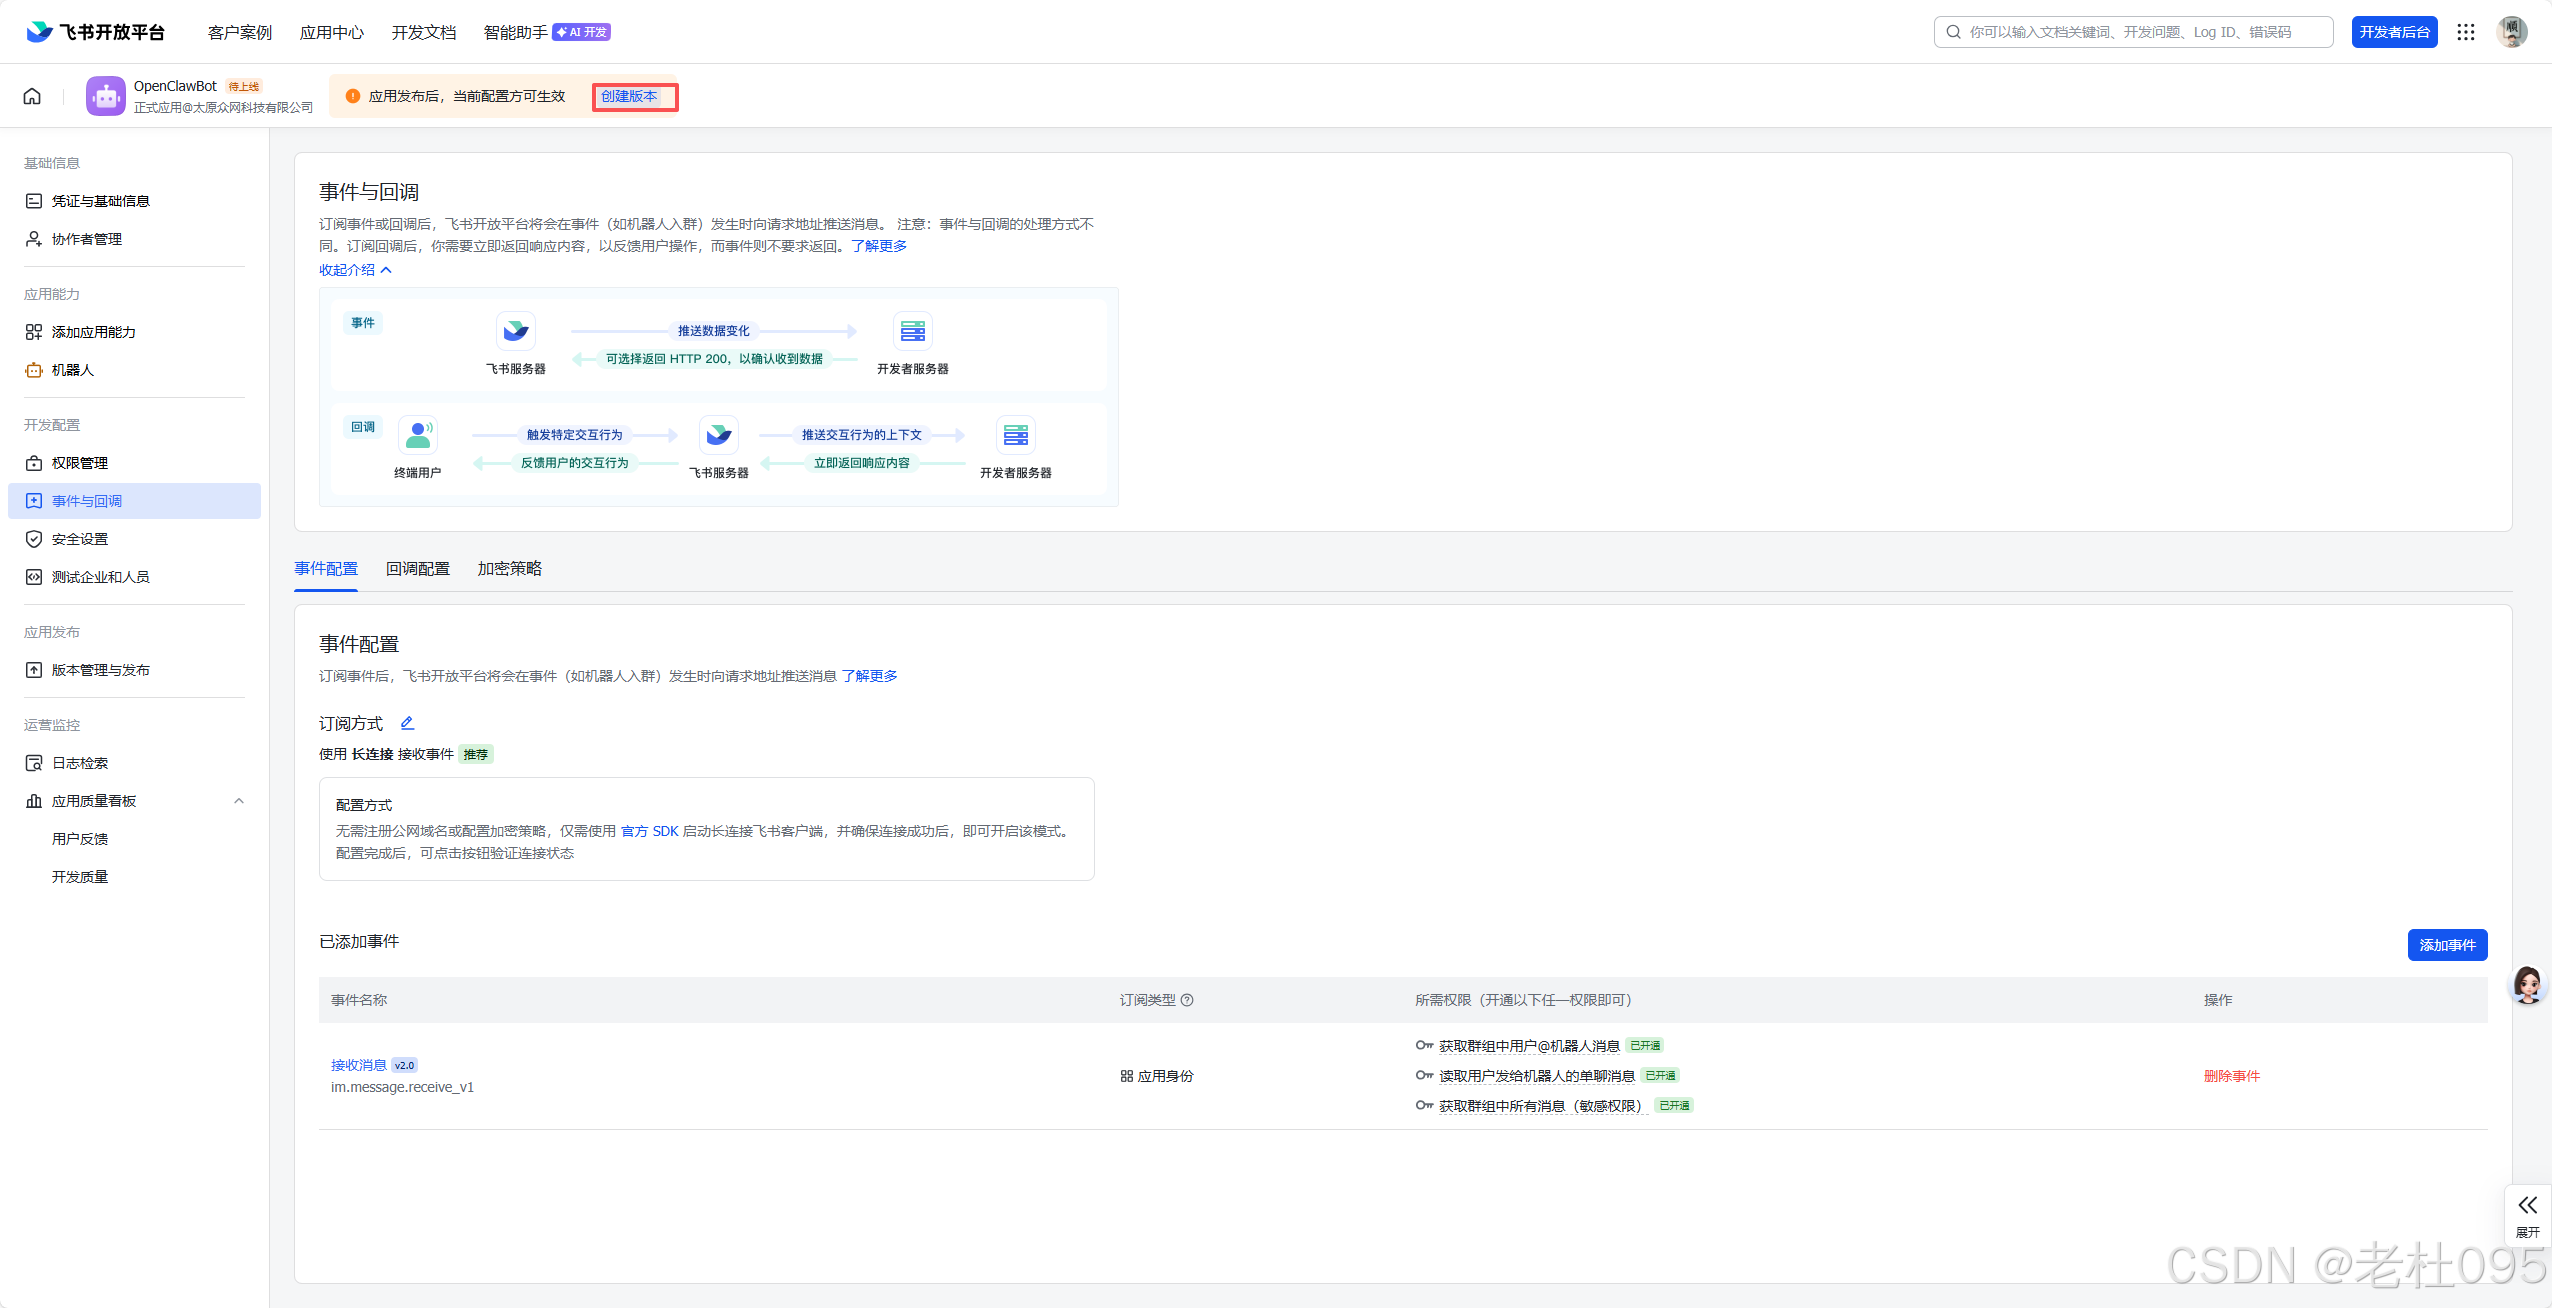Collapse the 应用质量看板 sidebar group
2552x1308 pixels.
(238, 801)
